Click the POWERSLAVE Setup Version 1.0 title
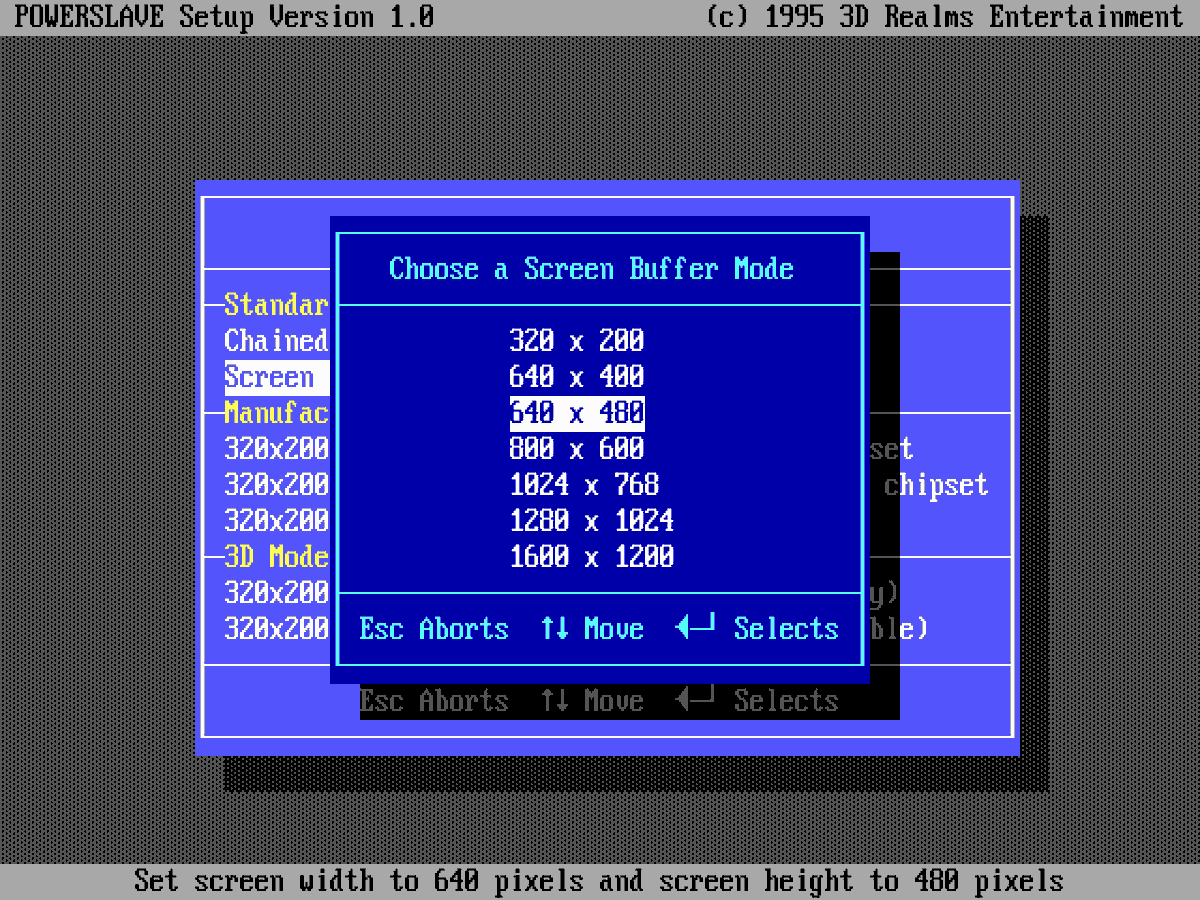The width and height of the screenshot is (1200, 900). tap(225, 17)
